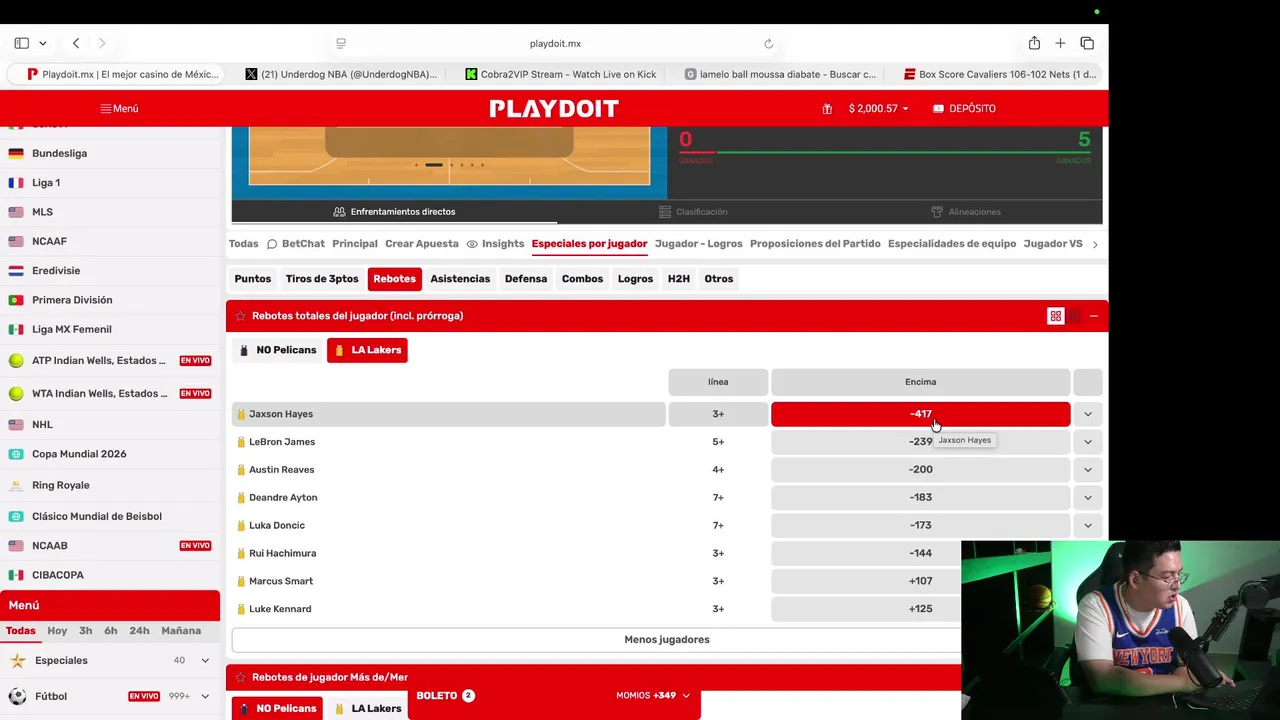Open the hamburger Menú button
The width and height of the screenshot is (1280, 720).
[x=119, y=108]
